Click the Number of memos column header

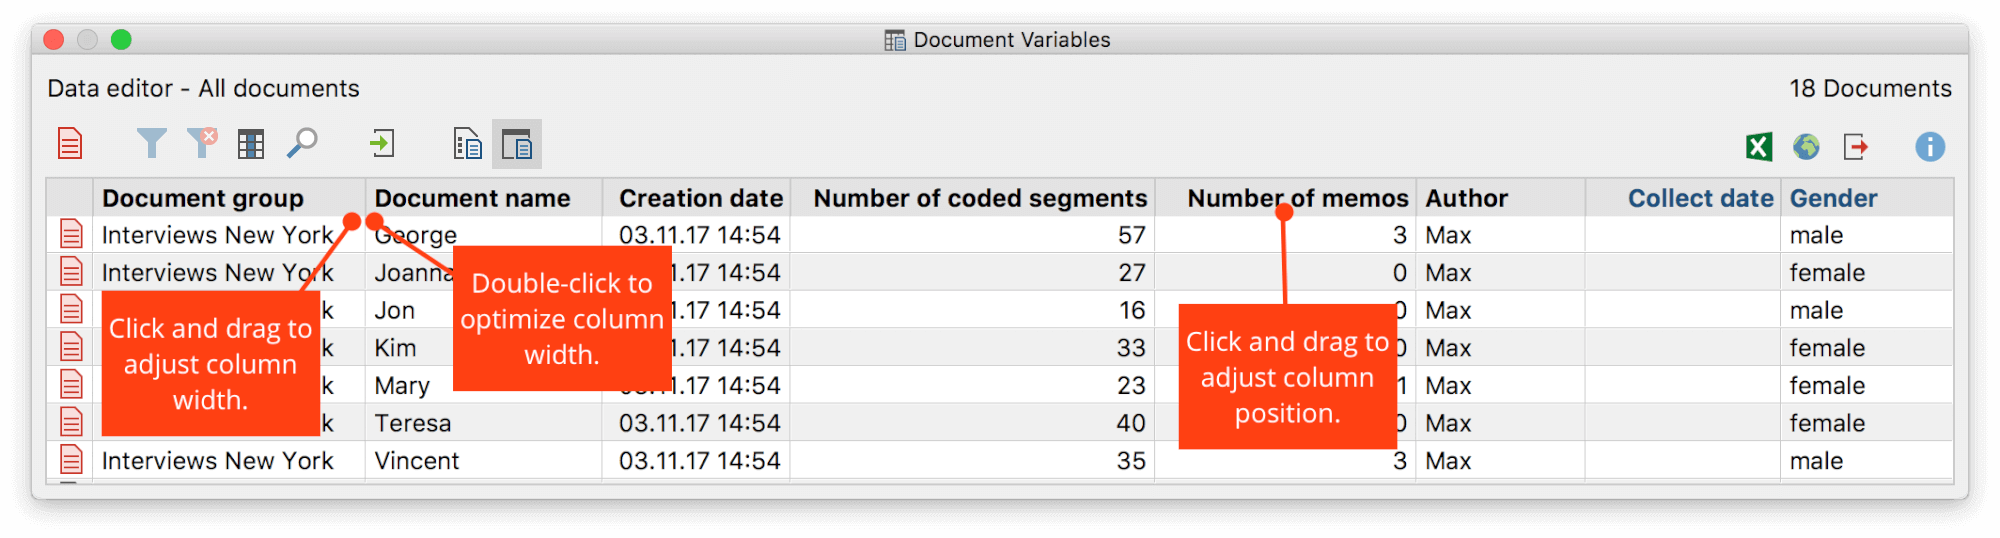[x=1286, y=198]
